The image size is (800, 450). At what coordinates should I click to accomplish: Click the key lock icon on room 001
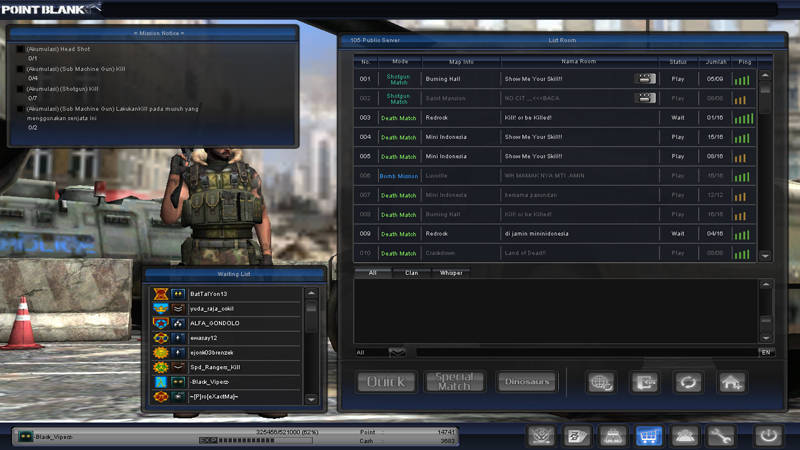click(645, 79)
